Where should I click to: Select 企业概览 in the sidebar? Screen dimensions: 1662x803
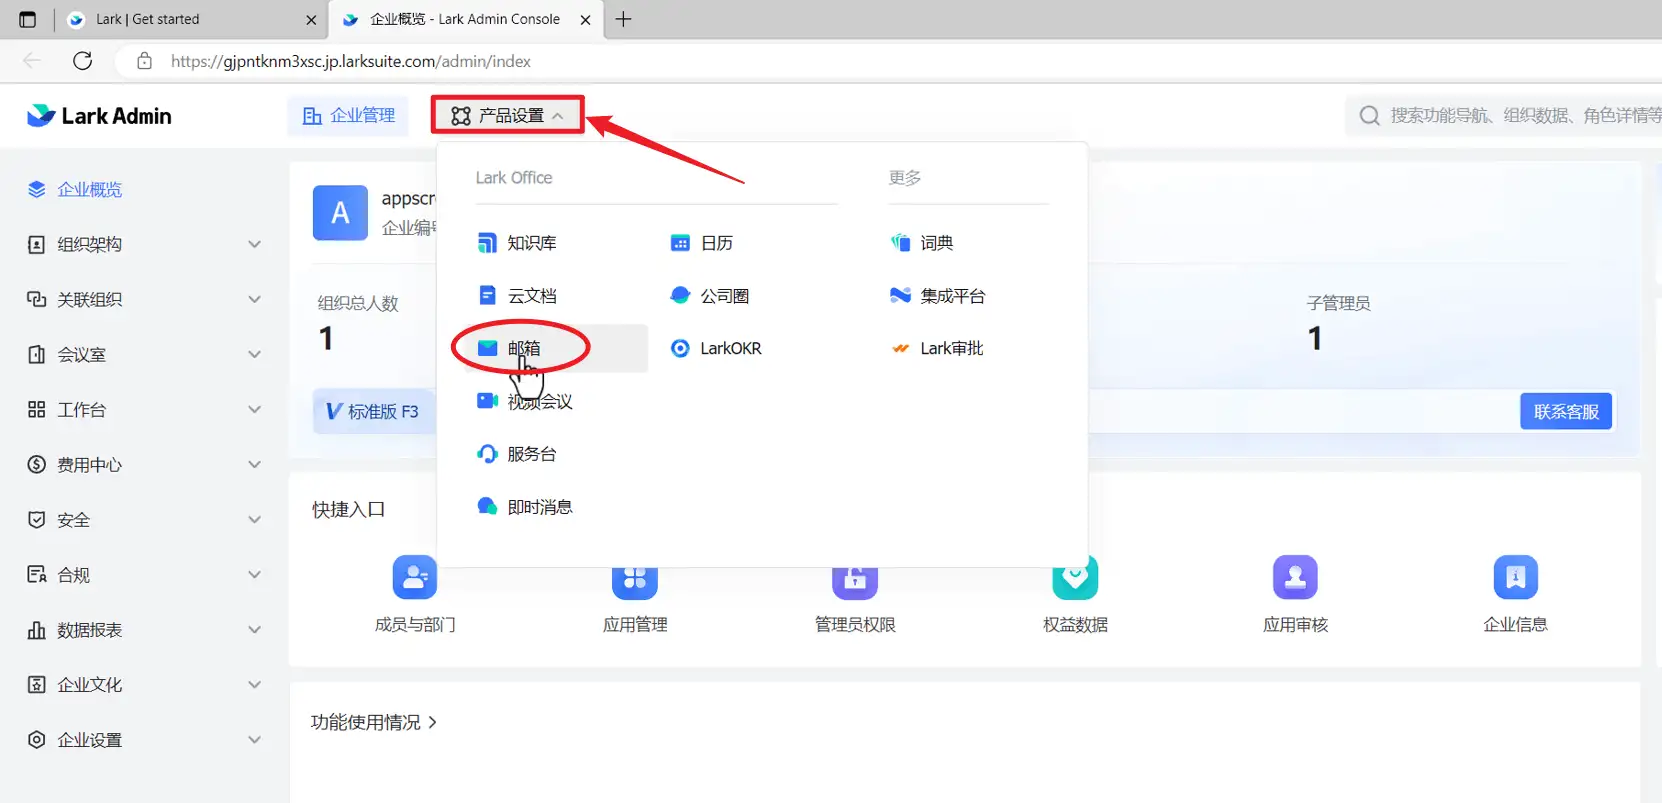pyautogui.click(x=89, y=189)
